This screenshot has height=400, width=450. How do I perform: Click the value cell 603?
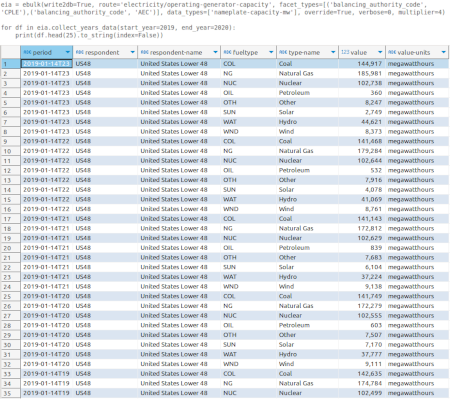[x=362, y=325]
